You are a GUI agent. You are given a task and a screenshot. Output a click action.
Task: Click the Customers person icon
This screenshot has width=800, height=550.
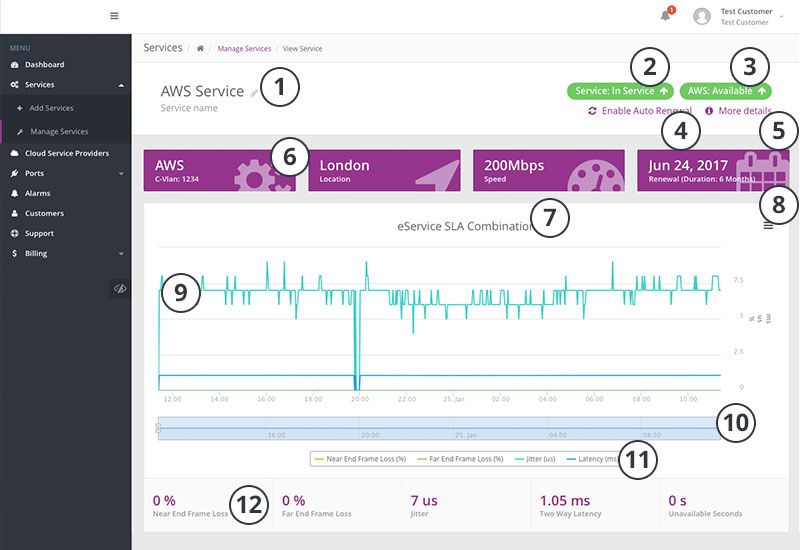point(14,213)
